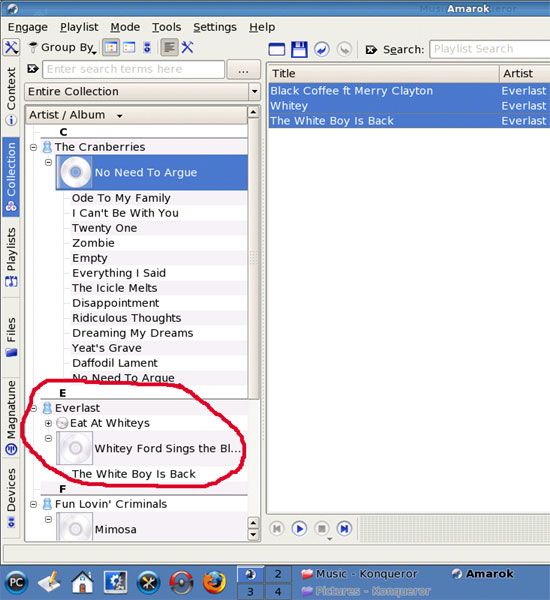Select 'The White Boy Is Back' playlist row
The image size is (550, 600).
click(x=409, y=121)
